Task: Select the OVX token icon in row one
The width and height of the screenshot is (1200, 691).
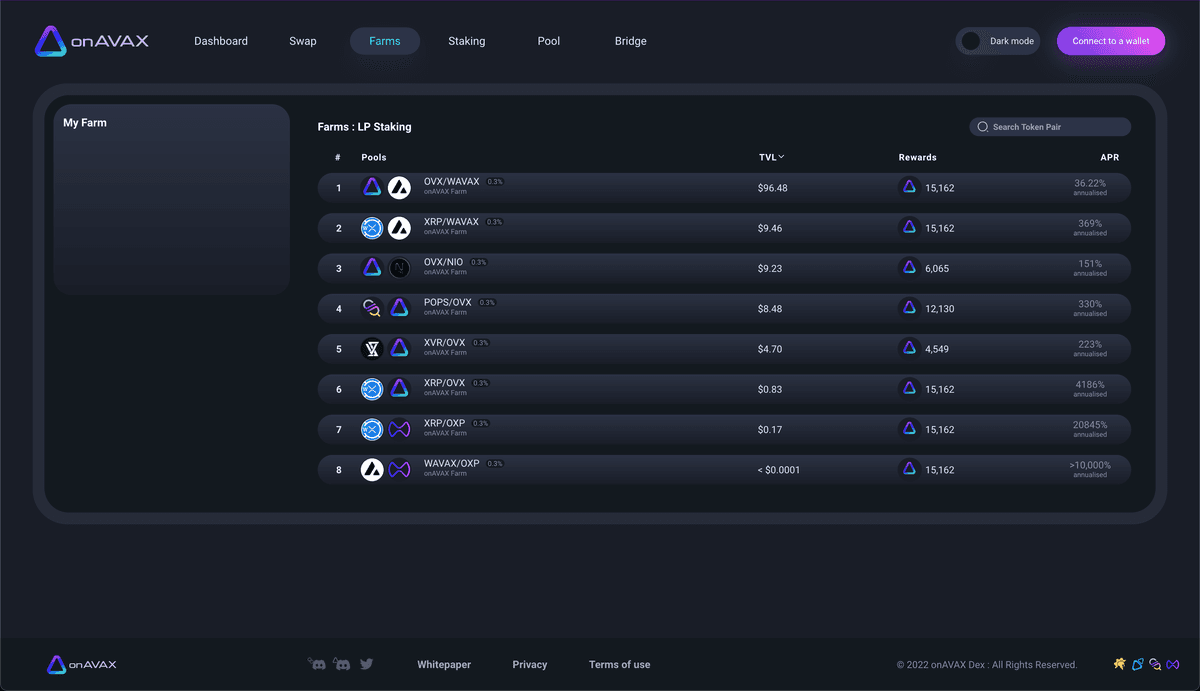Action: pos(372,187)
